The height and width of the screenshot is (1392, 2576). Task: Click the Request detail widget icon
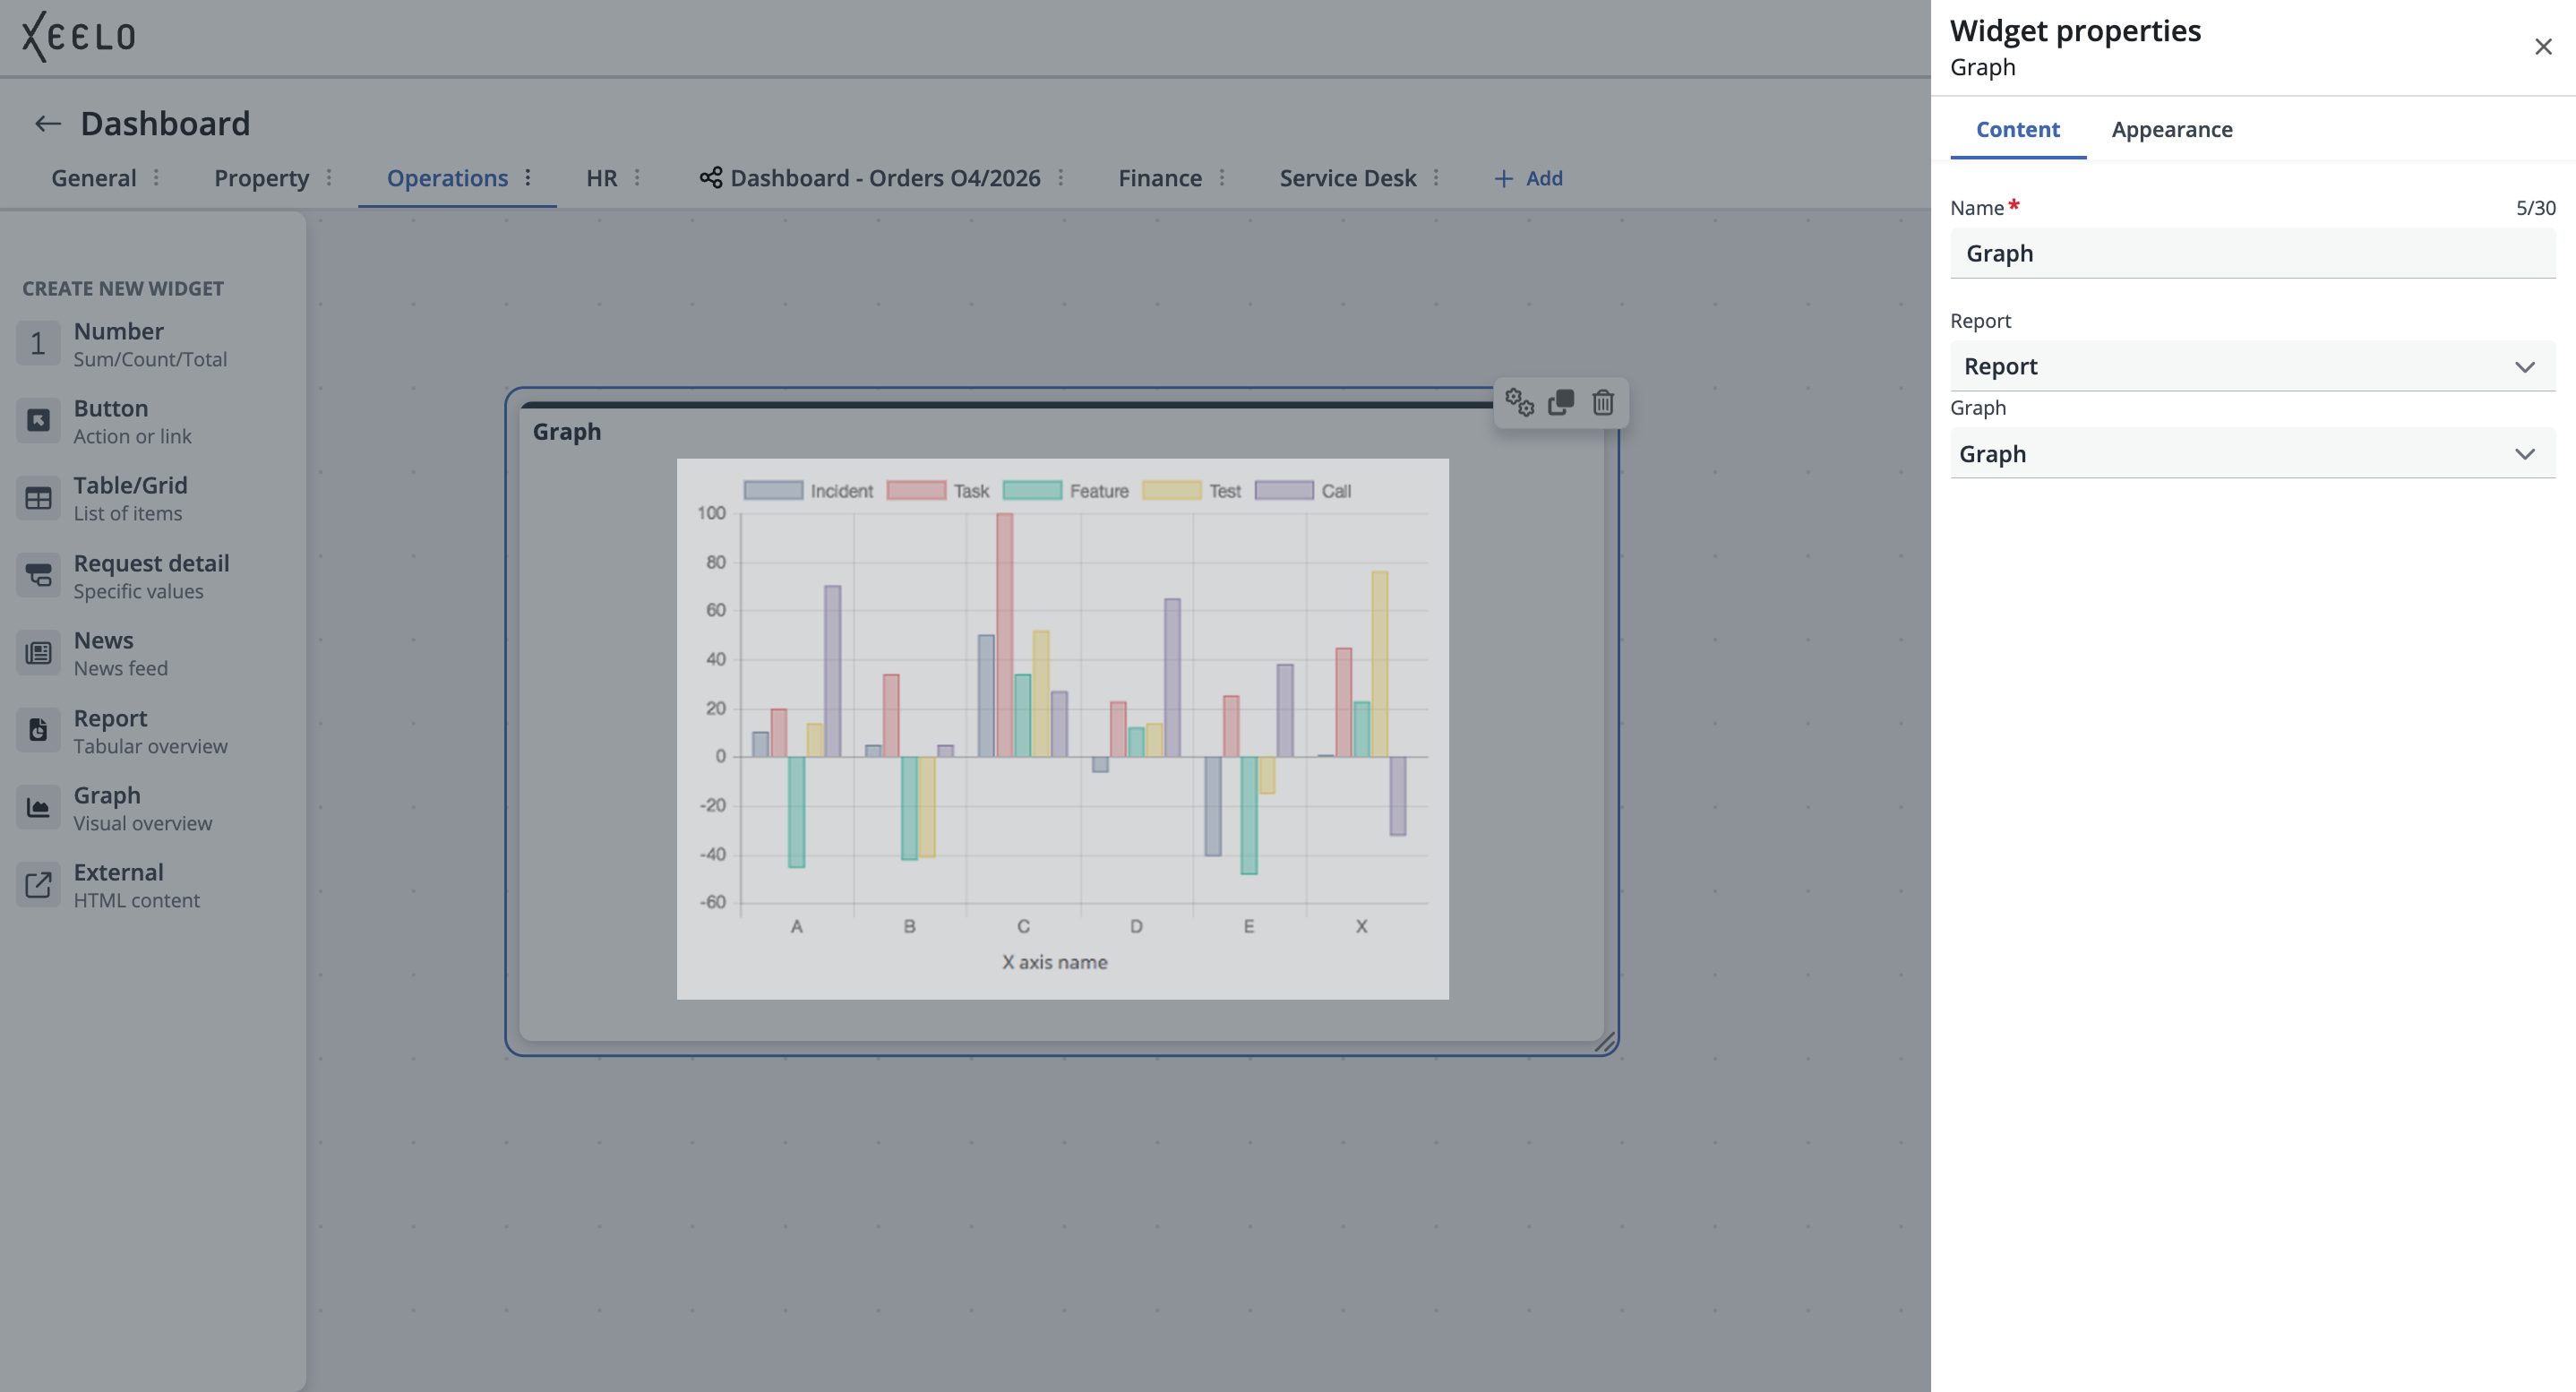click(38, 576)
